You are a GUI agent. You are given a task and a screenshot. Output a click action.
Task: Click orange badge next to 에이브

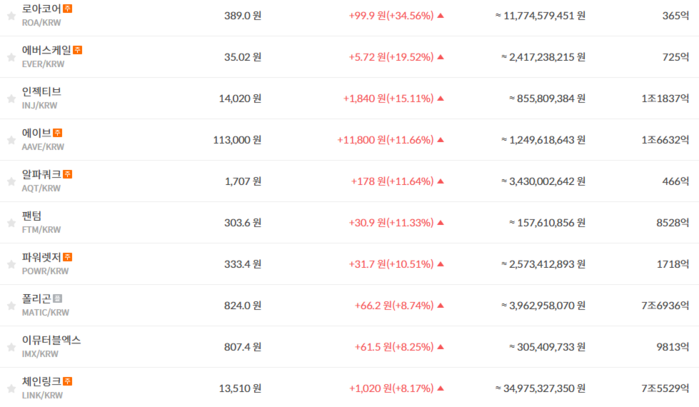pos(58,133)
